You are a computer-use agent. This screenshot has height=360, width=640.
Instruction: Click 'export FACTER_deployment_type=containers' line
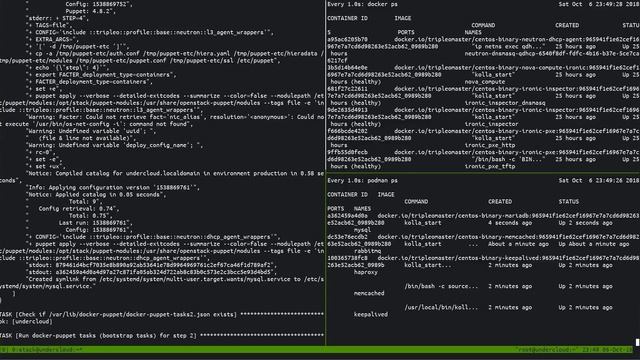(101, 75)
